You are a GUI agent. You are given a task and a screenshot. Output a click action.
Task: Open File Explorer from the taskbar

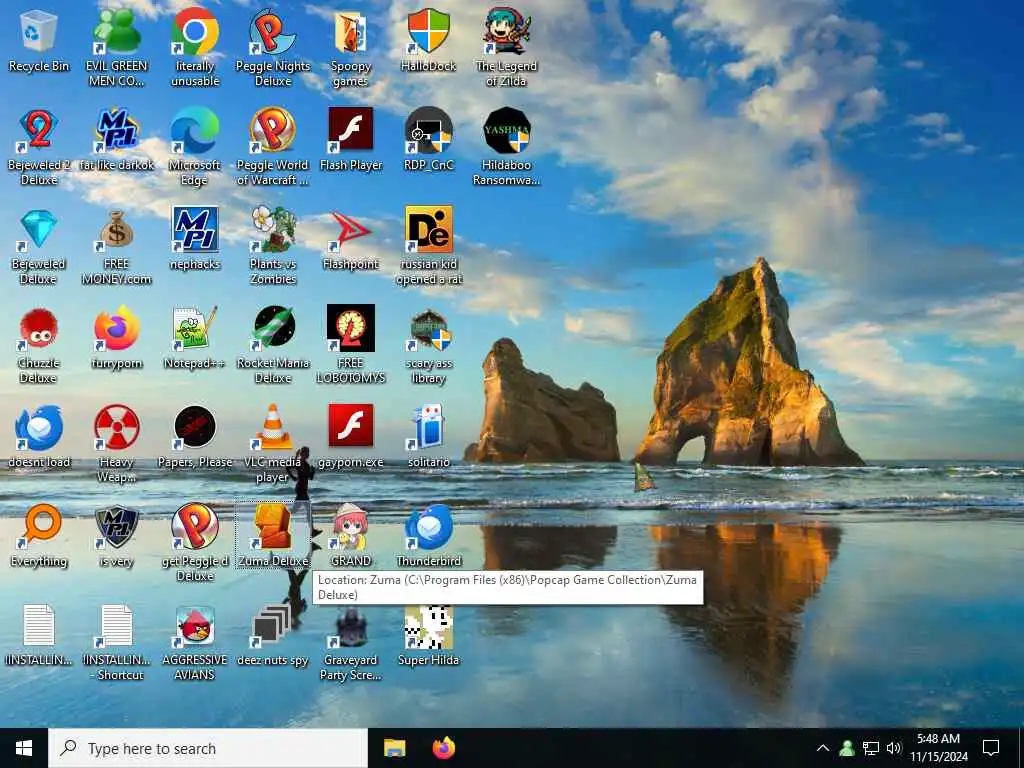(x=394, y=748)
